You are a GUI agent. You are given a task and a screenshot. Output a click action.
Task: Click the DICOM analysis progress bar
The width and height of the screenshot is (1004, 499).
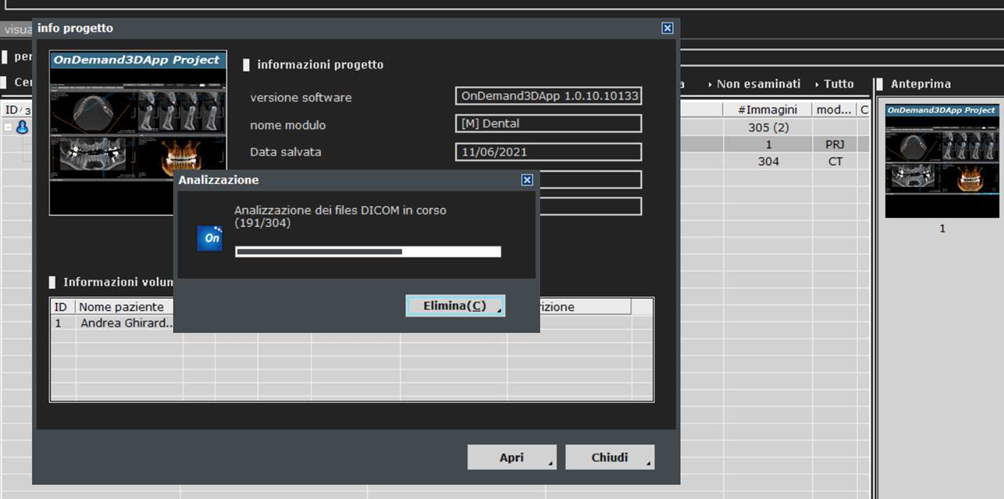[x=368, y=252]
